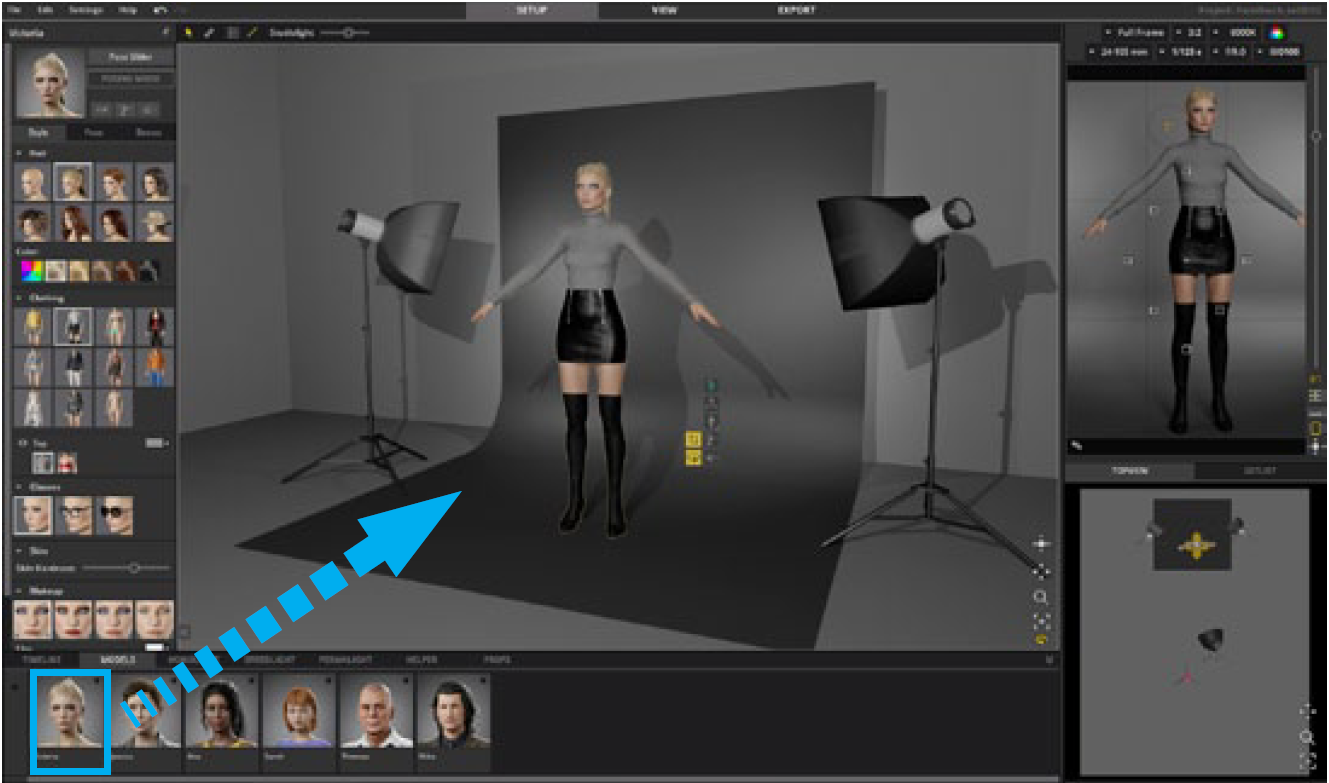Choose the hat hairstyle thumbnail

tap(154, 223)
